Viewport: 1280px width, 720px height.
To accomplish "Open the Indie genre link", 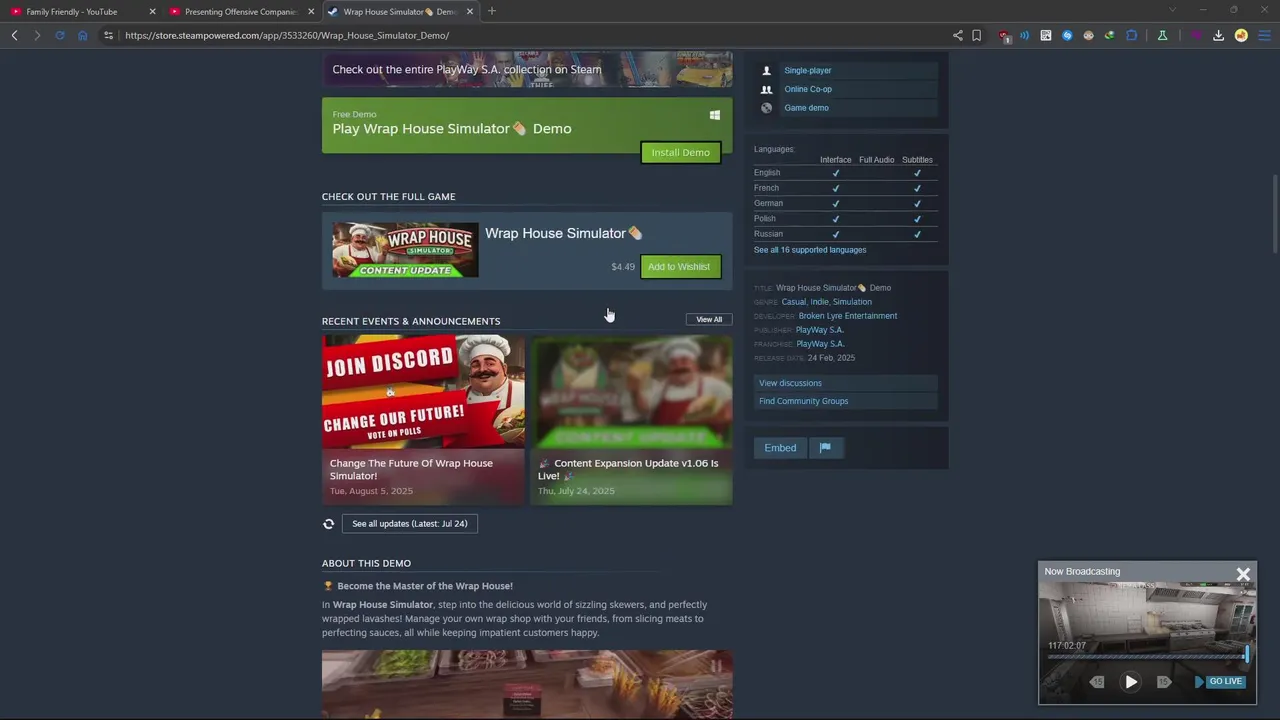I will (819, 302).
